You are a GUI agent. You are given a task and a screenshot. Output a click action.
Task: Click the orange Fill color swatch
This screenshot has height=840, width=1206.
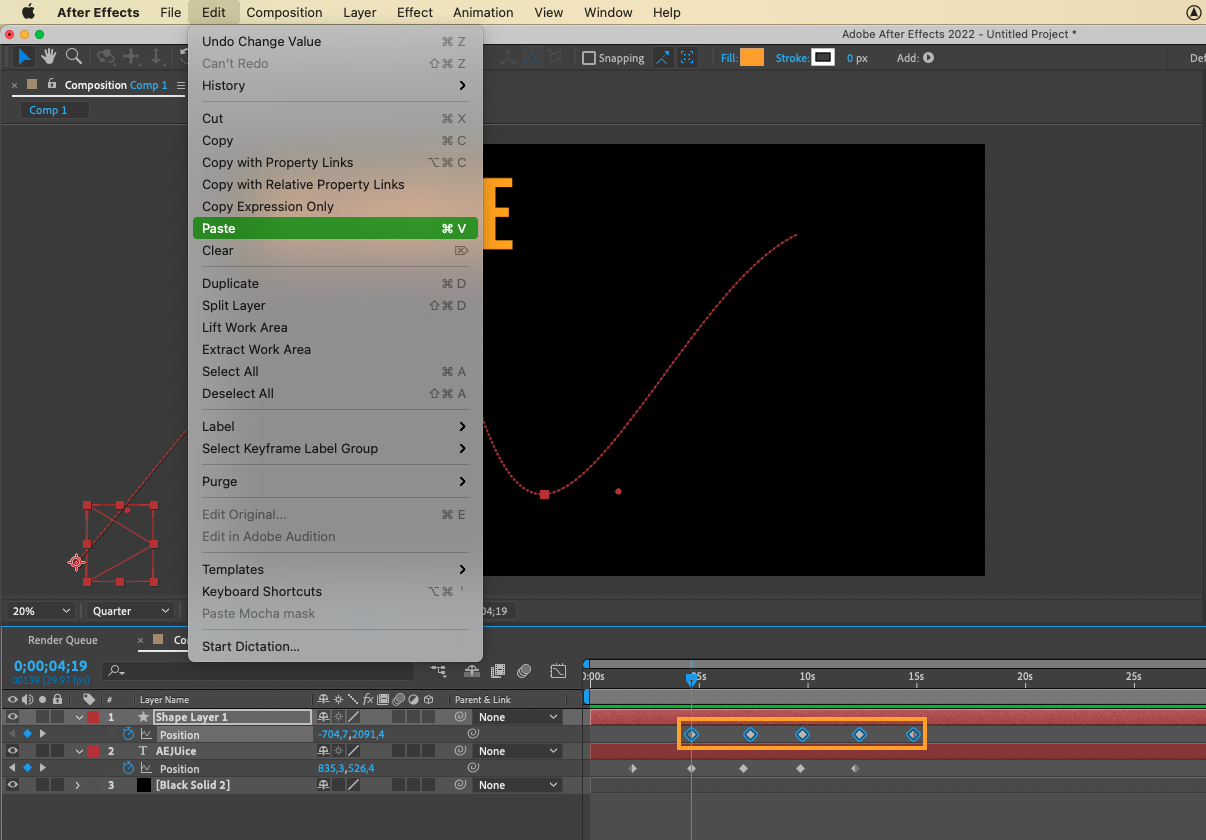coord(752,58)
